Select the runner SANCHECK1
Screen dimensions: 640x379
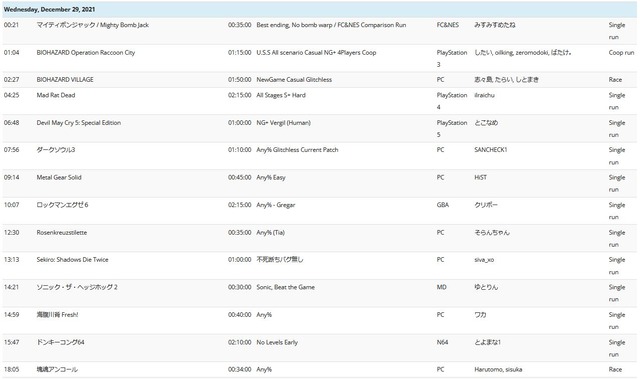491,150
